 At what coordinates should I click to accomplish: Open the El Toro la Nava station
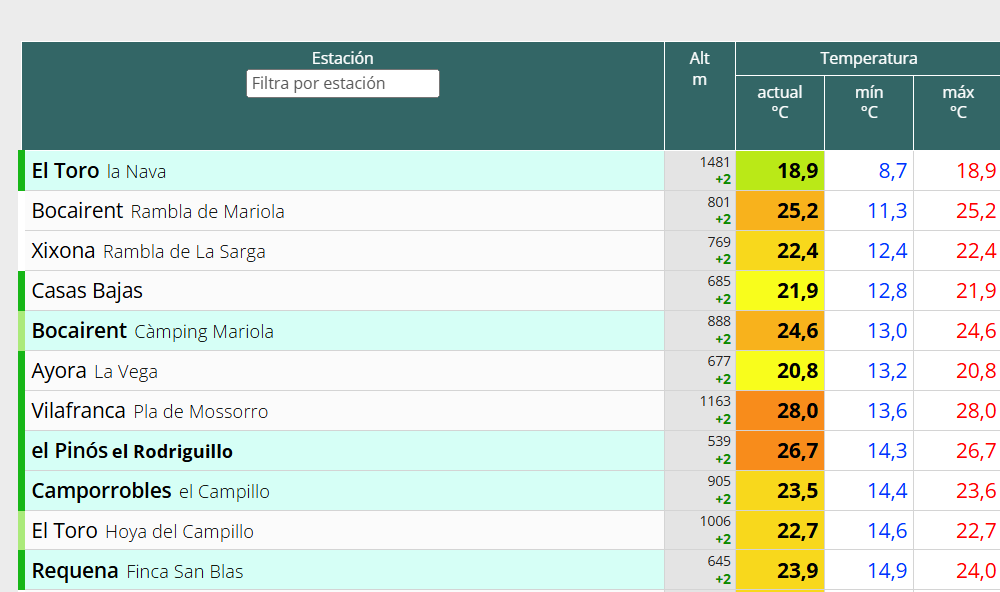99,171
